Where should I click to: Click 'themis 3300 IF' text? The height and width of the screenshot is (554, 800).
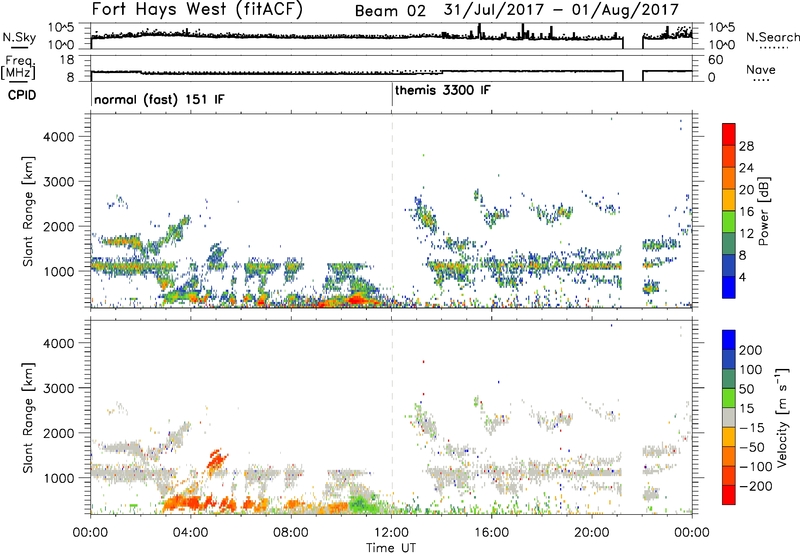[443, 91]
